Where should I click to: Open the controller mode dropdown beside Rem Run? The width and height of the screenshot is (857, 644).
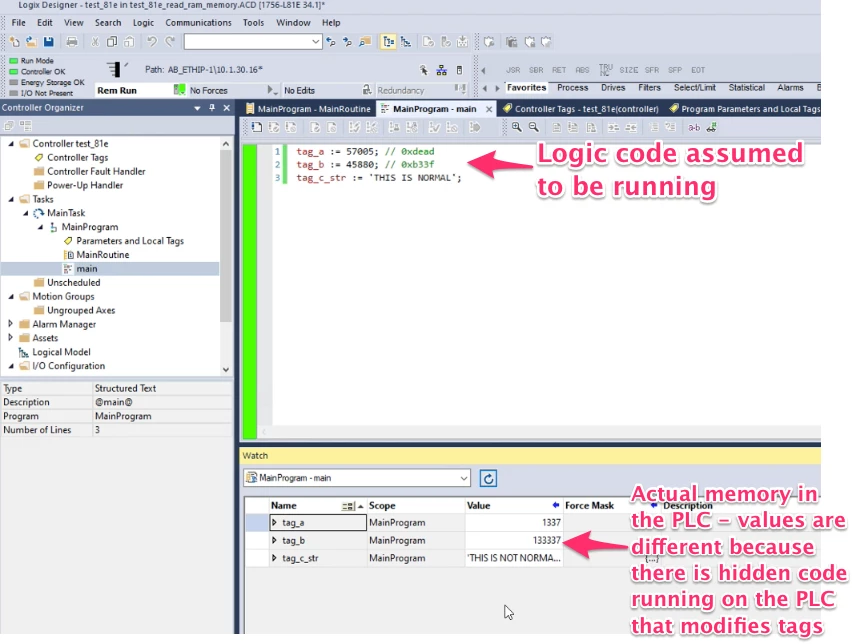coord(180,89)
